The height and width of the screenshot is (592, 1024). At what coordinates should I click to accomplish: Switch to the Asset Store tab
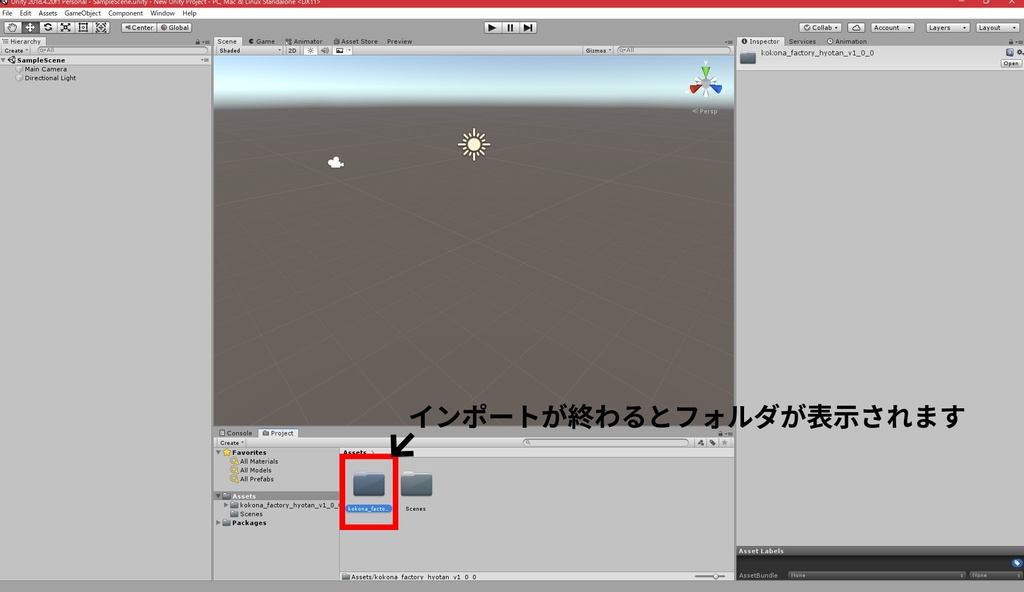pos(357,40)
